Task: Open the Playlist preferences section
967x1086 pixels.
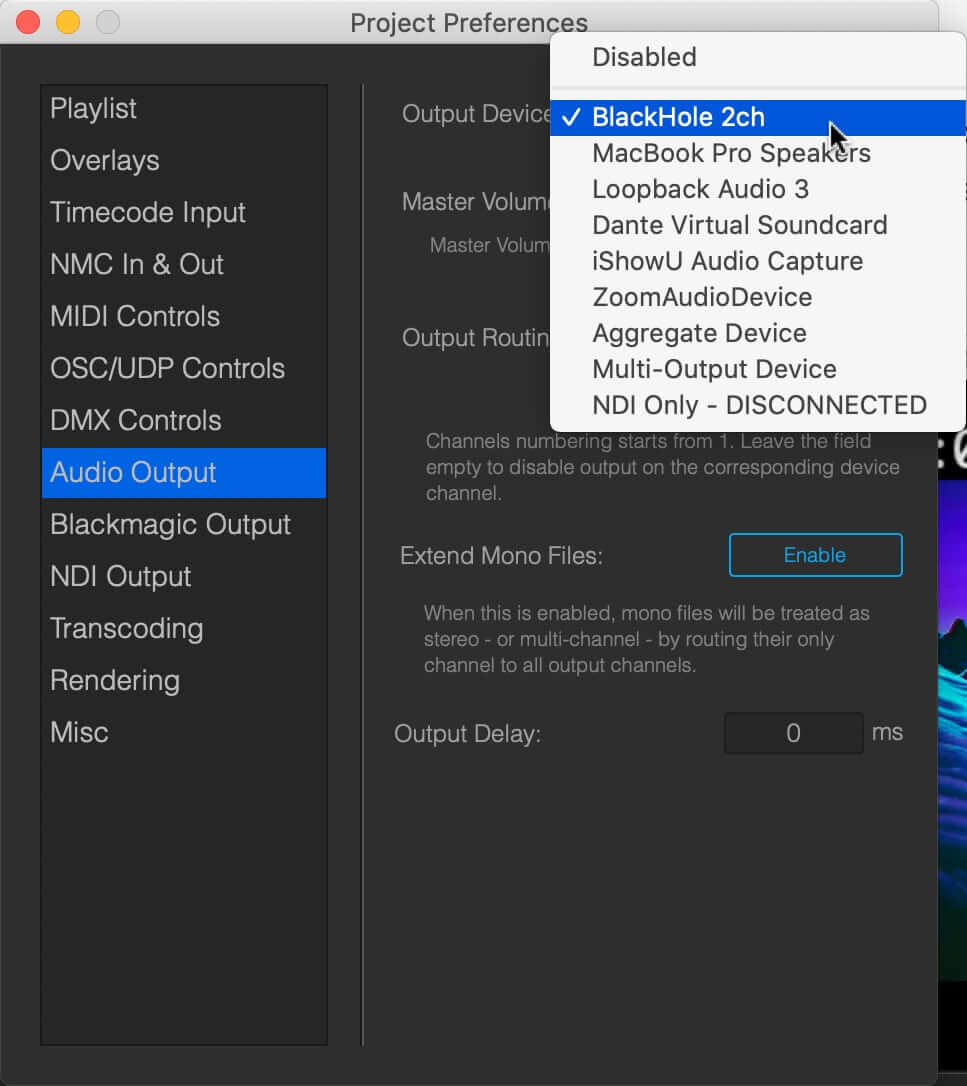Action: [x=184, y=109]
